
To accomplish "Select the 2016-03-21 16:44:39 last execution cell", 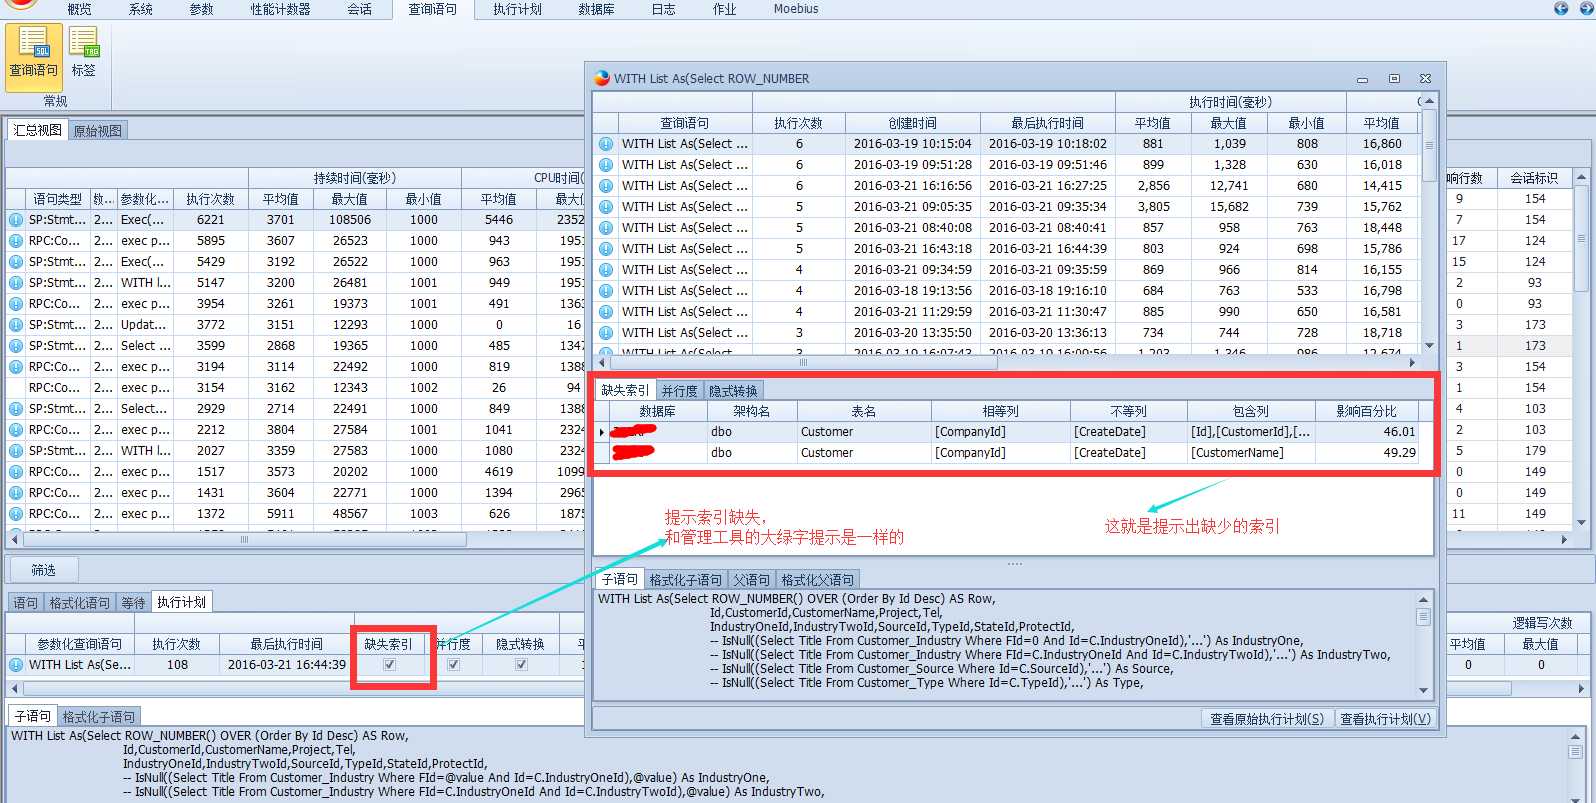I will 287,665.
